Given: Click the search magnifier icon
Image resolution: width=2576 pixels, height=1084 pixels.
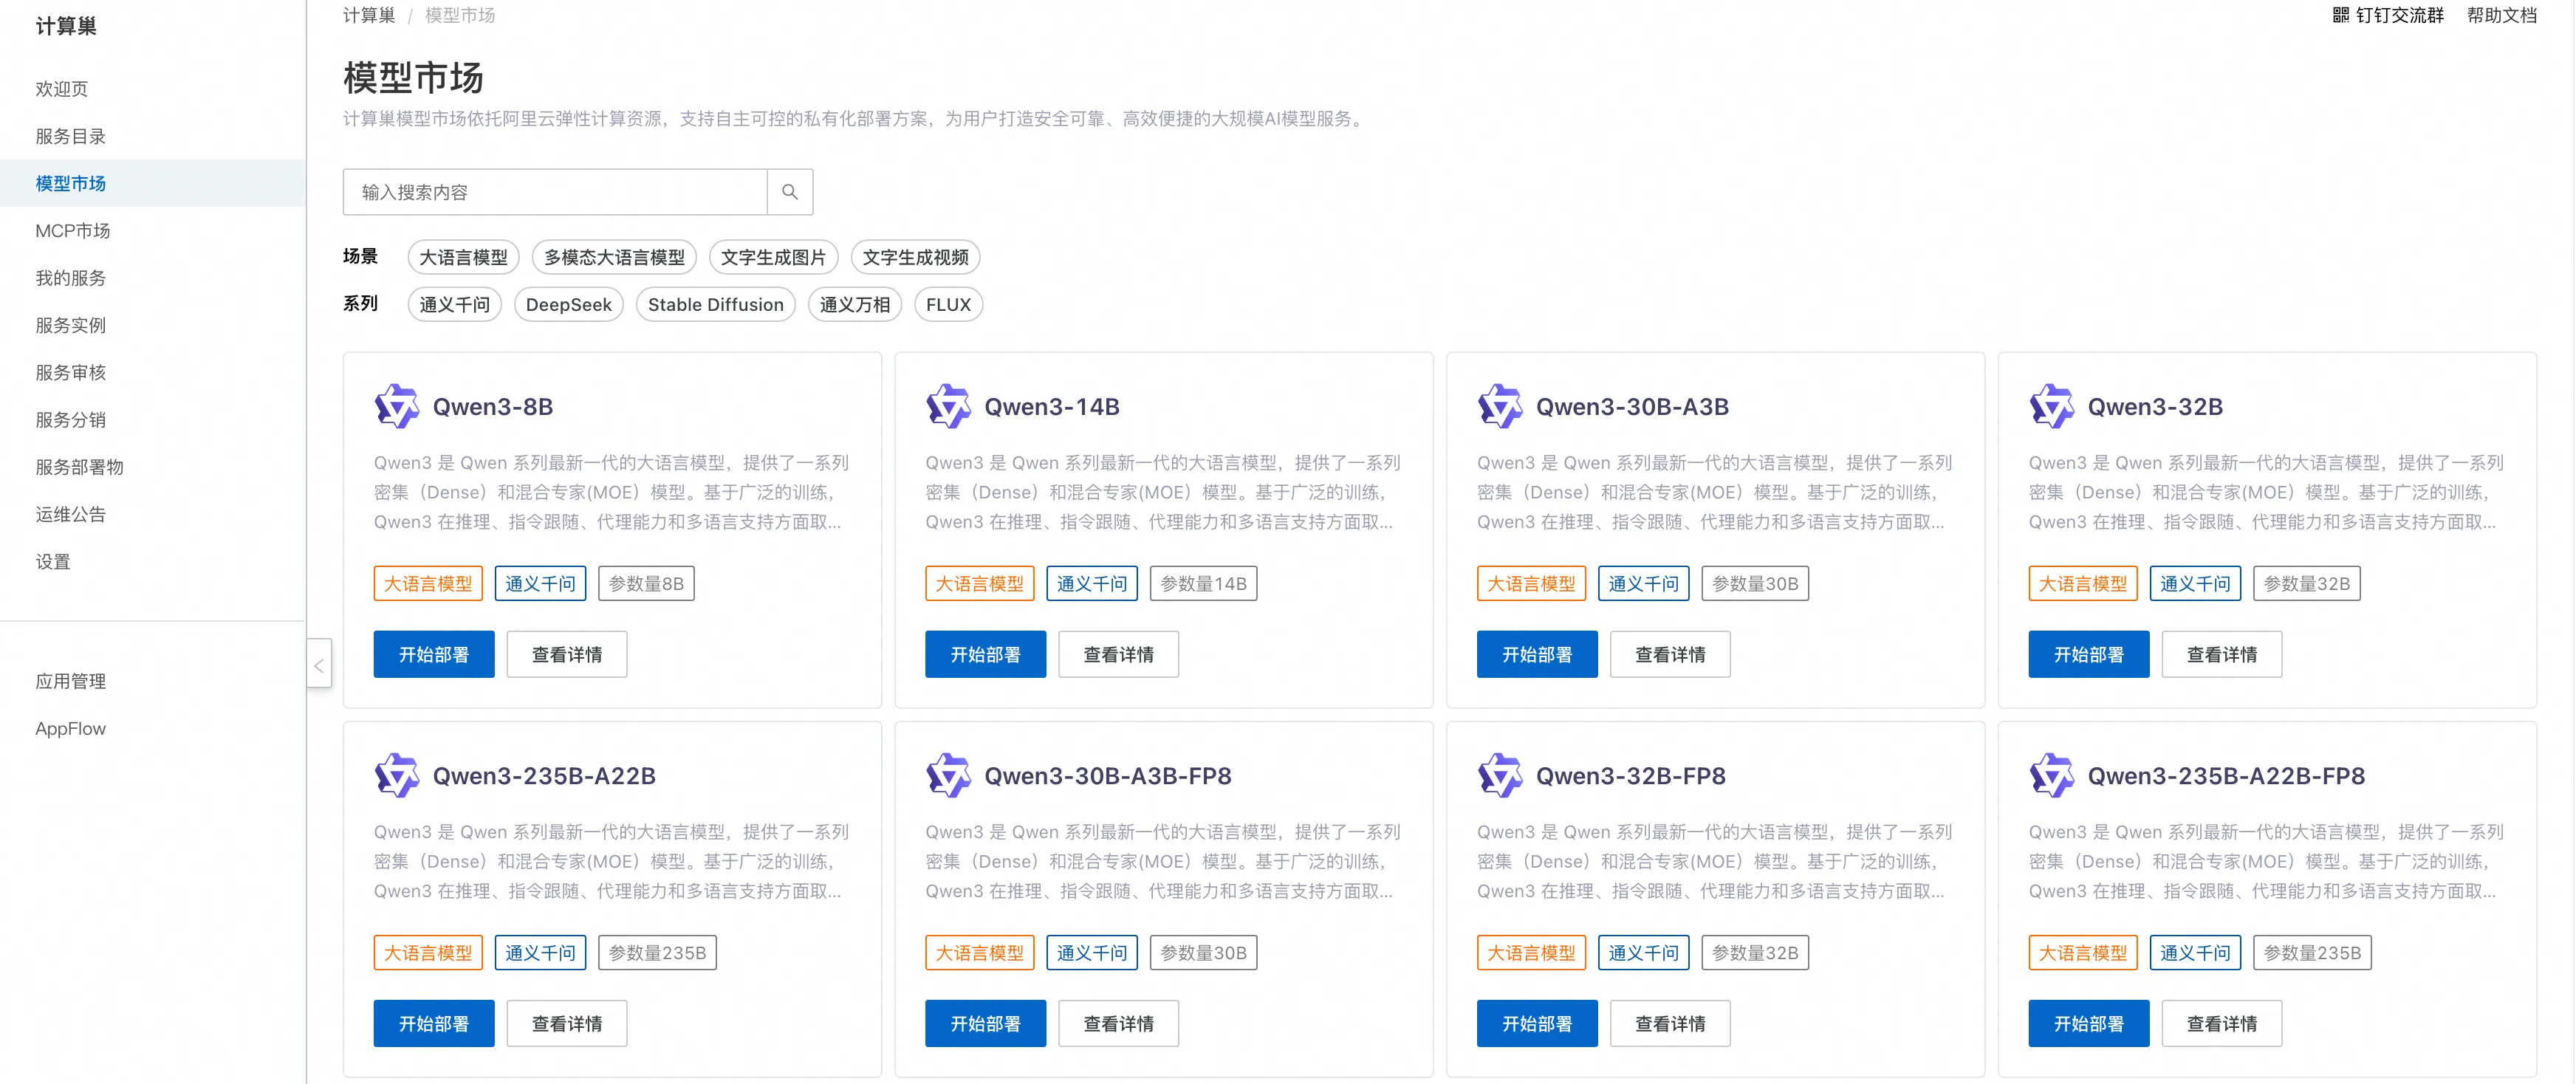Looking at the screenshot, I should pyautogui.click(x=789, y=192).
